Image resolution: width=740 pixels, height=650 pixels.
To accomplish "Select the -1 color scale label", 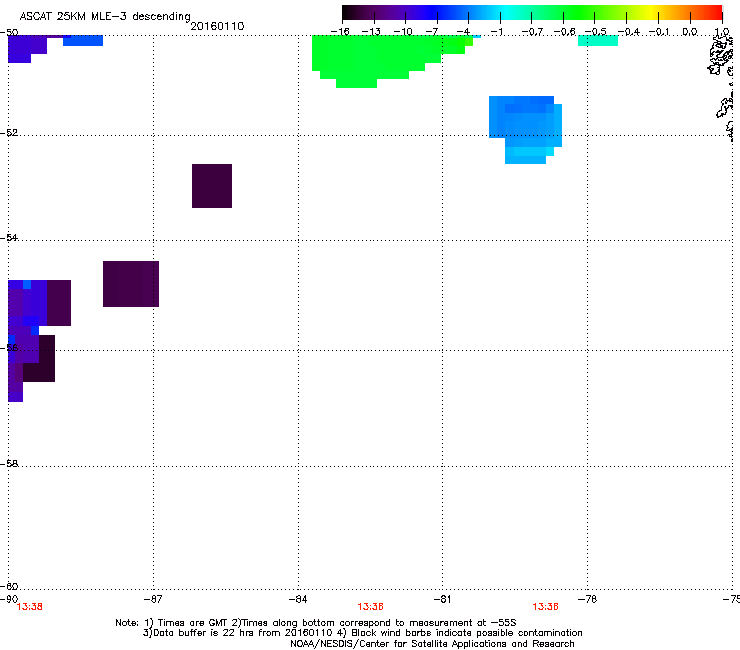I will pyautogui.click(x=496, y=32).
